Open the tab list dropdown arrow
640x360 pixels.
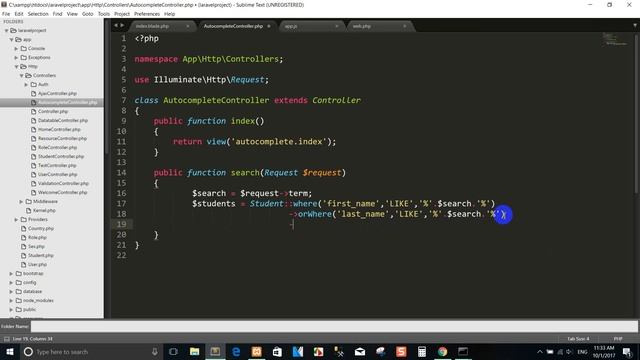pos(635,25)
